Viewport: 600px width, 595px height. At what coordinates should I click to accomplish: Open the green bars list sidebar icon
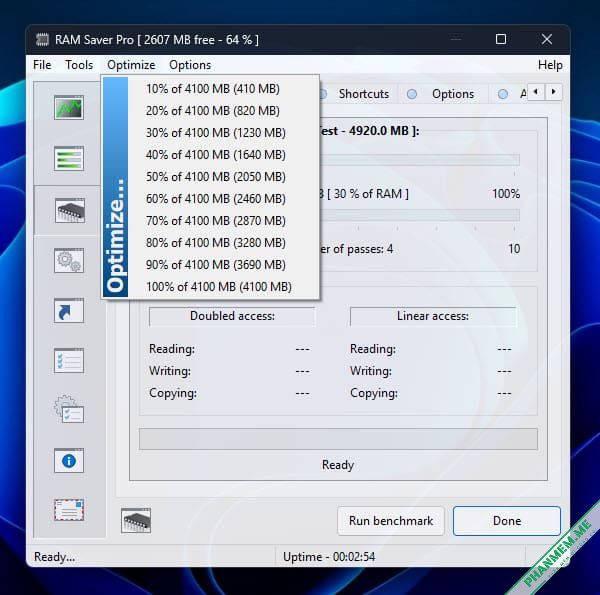(x=69, y=158)
